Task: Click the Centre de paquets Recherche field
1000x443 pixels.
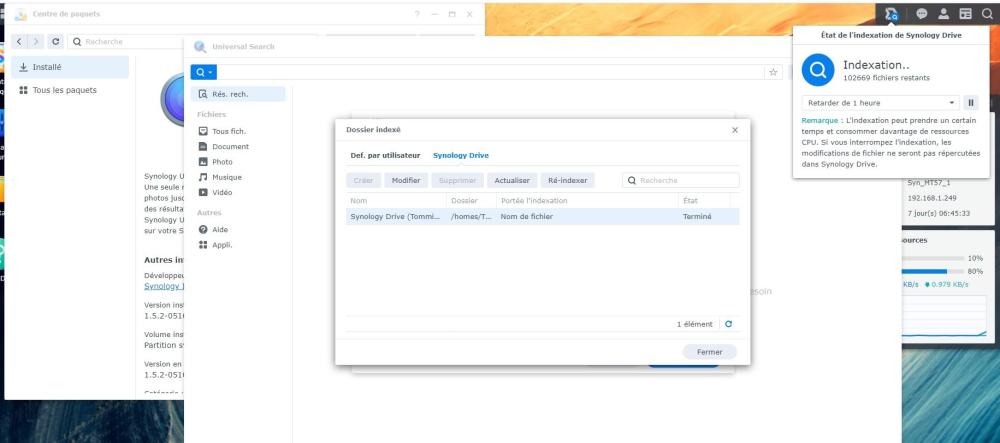Action: pyautogui.click(x=191, y=41)
